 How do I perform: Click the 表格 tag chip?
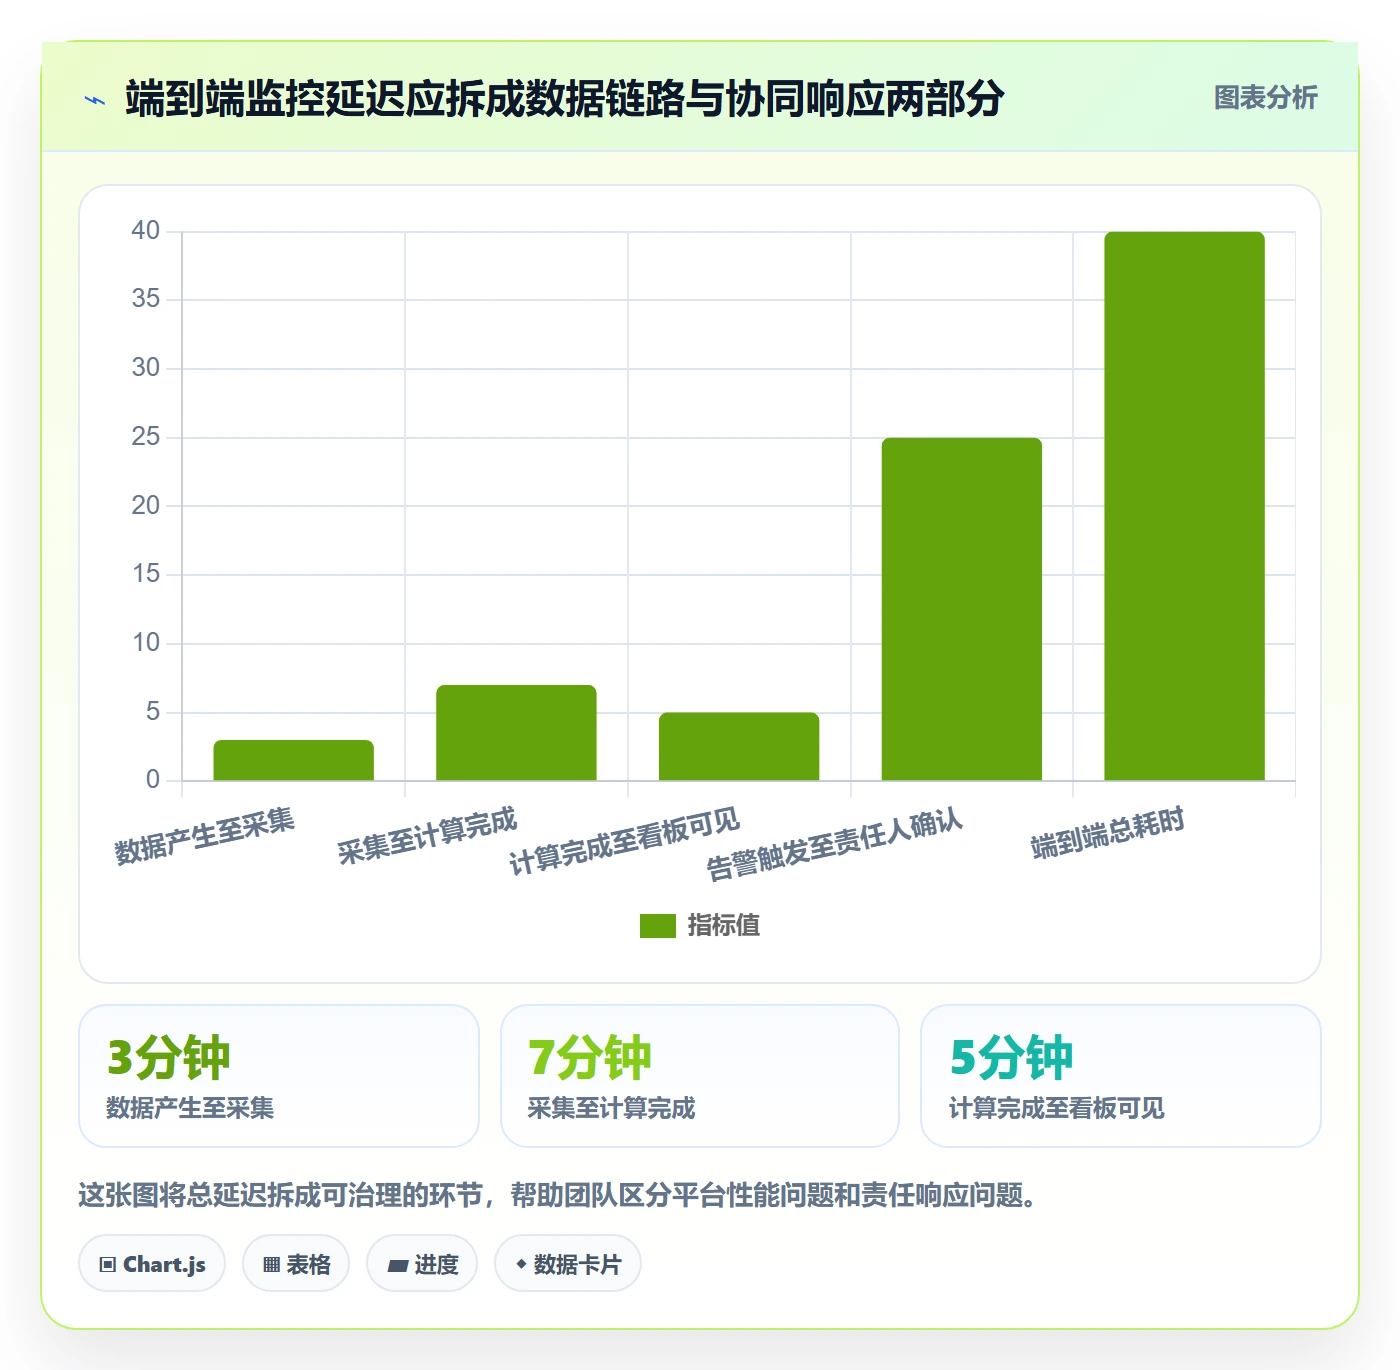point(296,1264)
